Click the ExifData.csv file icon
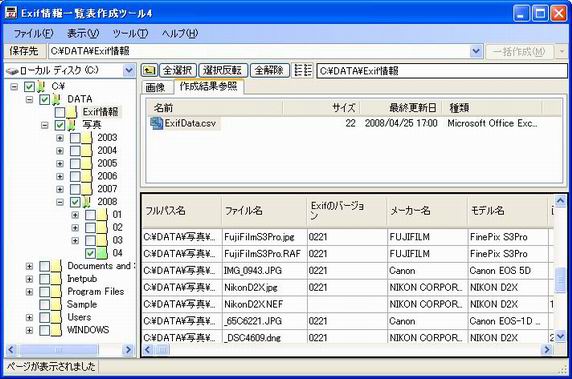Image resolution: width=572 pixels, height=379 pixels. click(x=156, y=123)
